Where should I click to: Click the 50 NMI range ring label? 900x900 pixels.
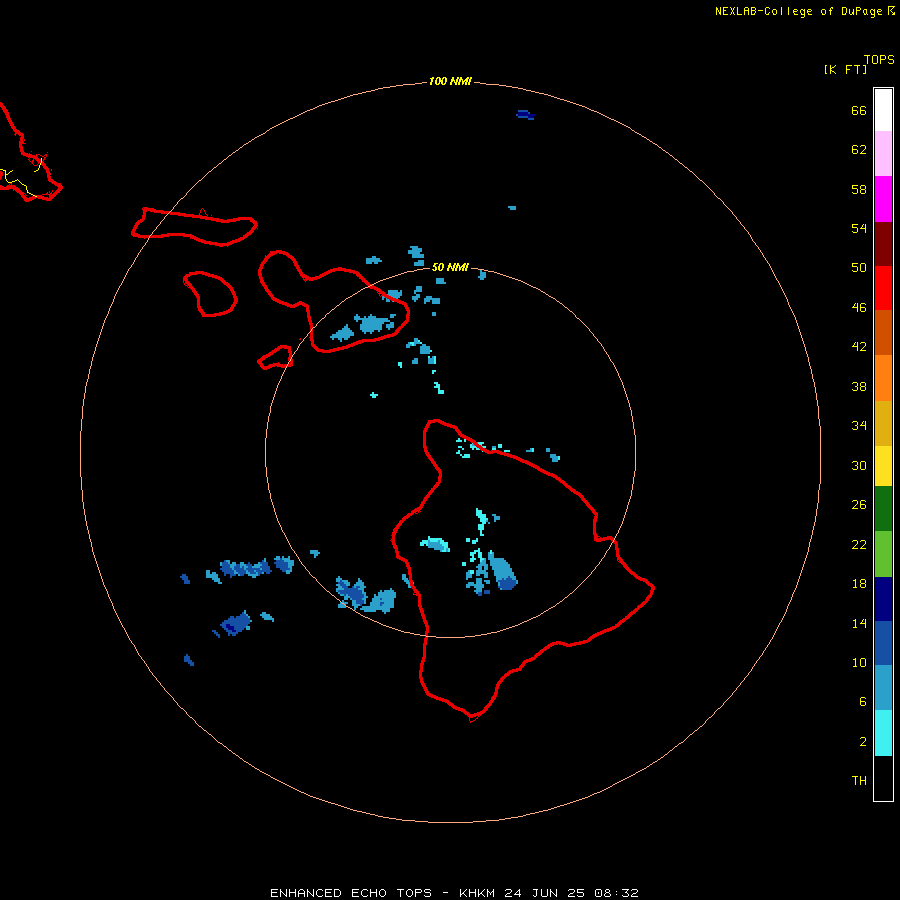(450, 267)
